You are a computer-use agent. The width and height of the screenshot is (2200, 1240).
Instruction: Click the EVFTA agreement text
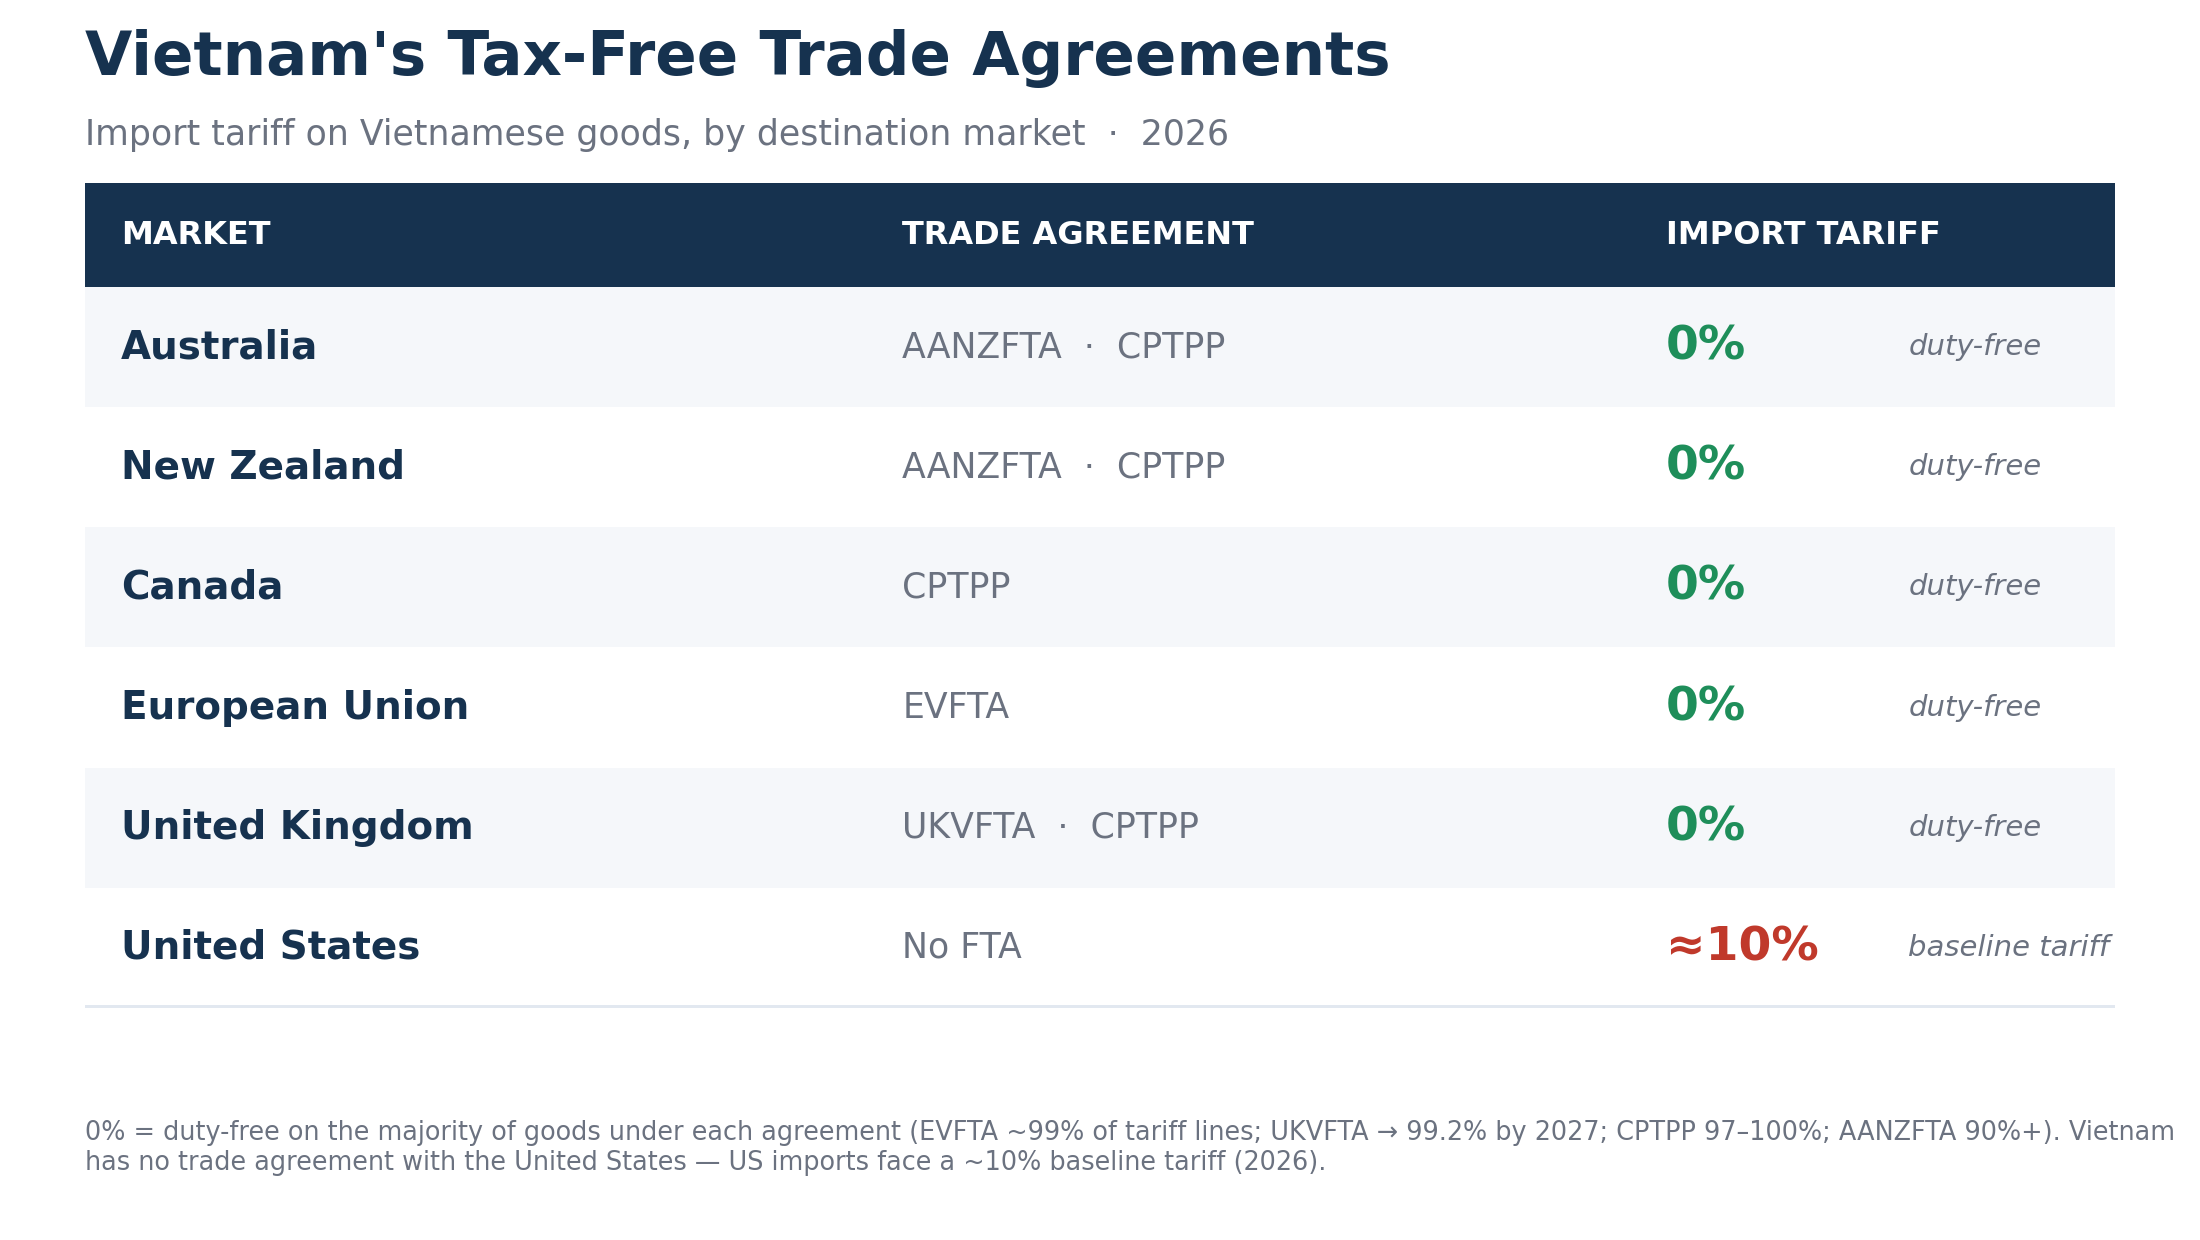956,708
